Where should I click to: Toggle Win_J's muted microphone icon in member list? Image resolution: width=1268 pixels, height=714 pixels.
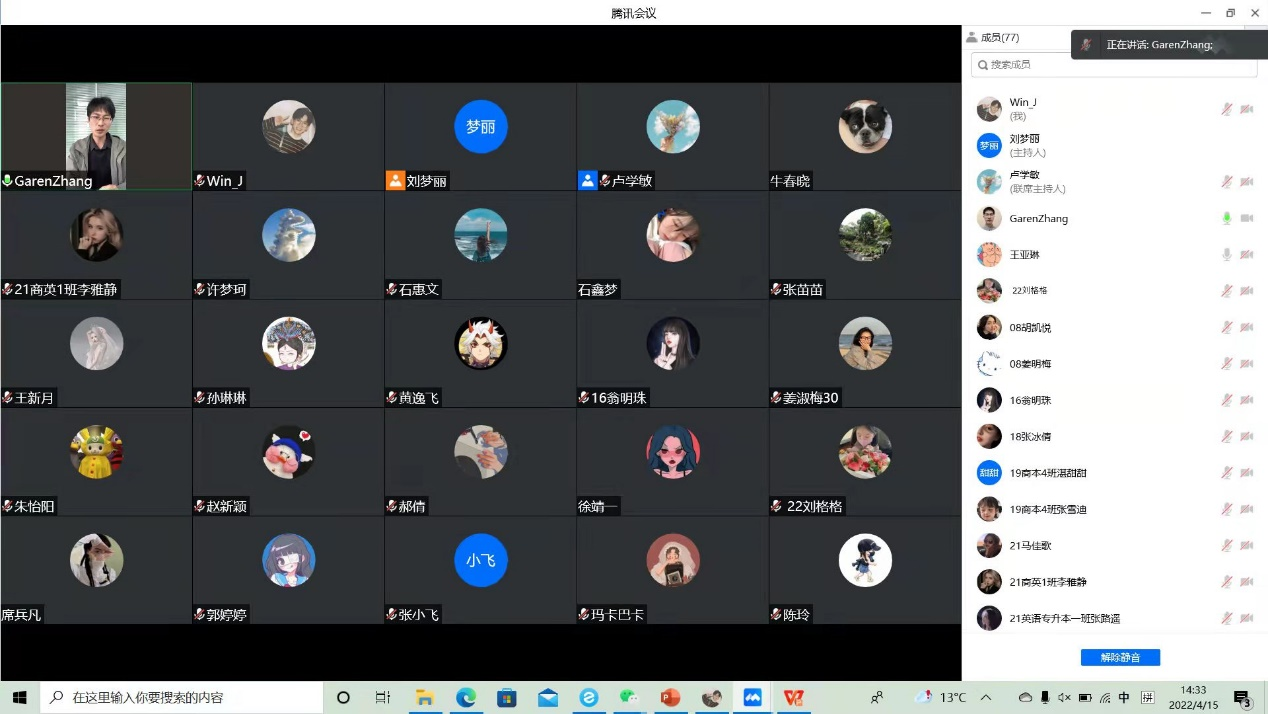pos(1226,109)
